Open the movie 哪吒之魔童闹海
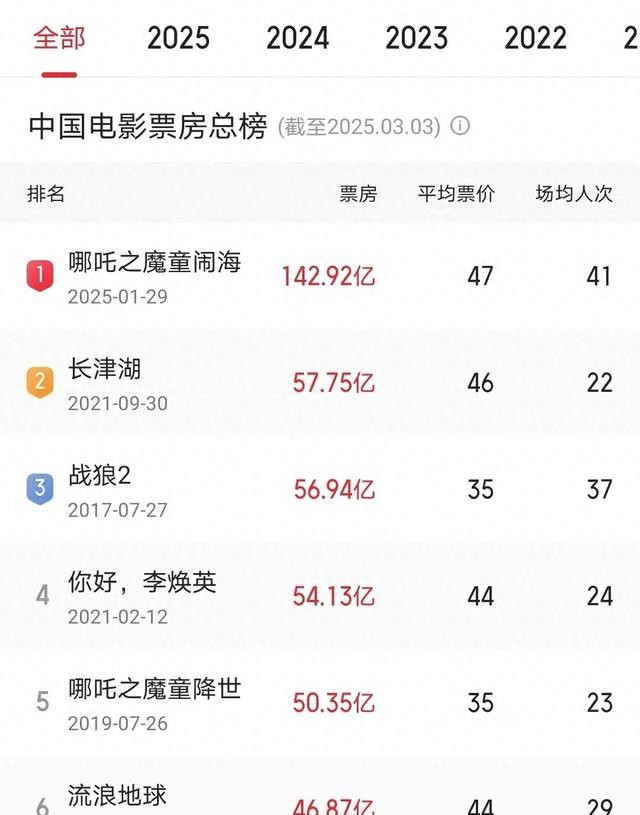 coord(154,261)
